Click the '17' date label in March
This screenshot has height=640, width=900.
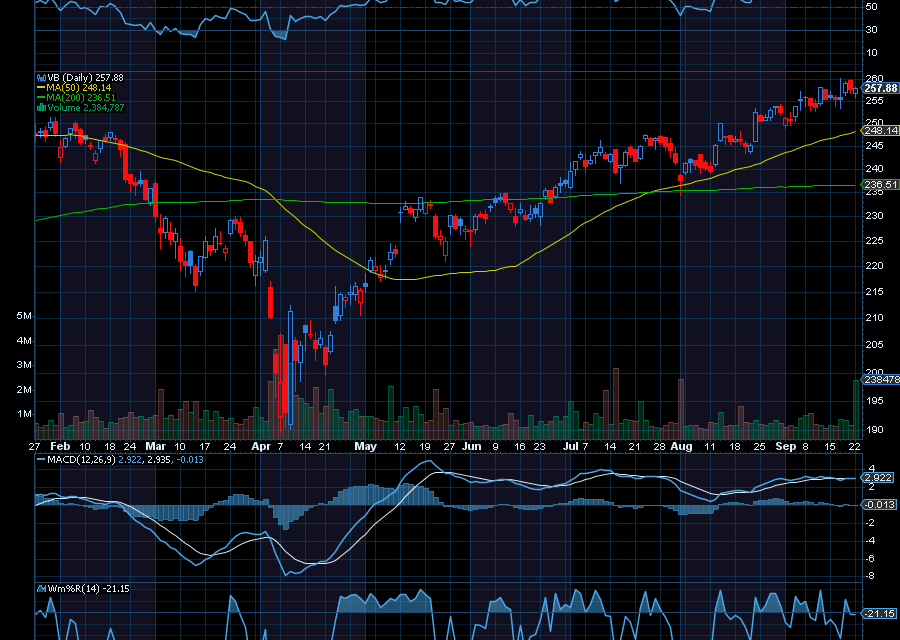[204, 447]
